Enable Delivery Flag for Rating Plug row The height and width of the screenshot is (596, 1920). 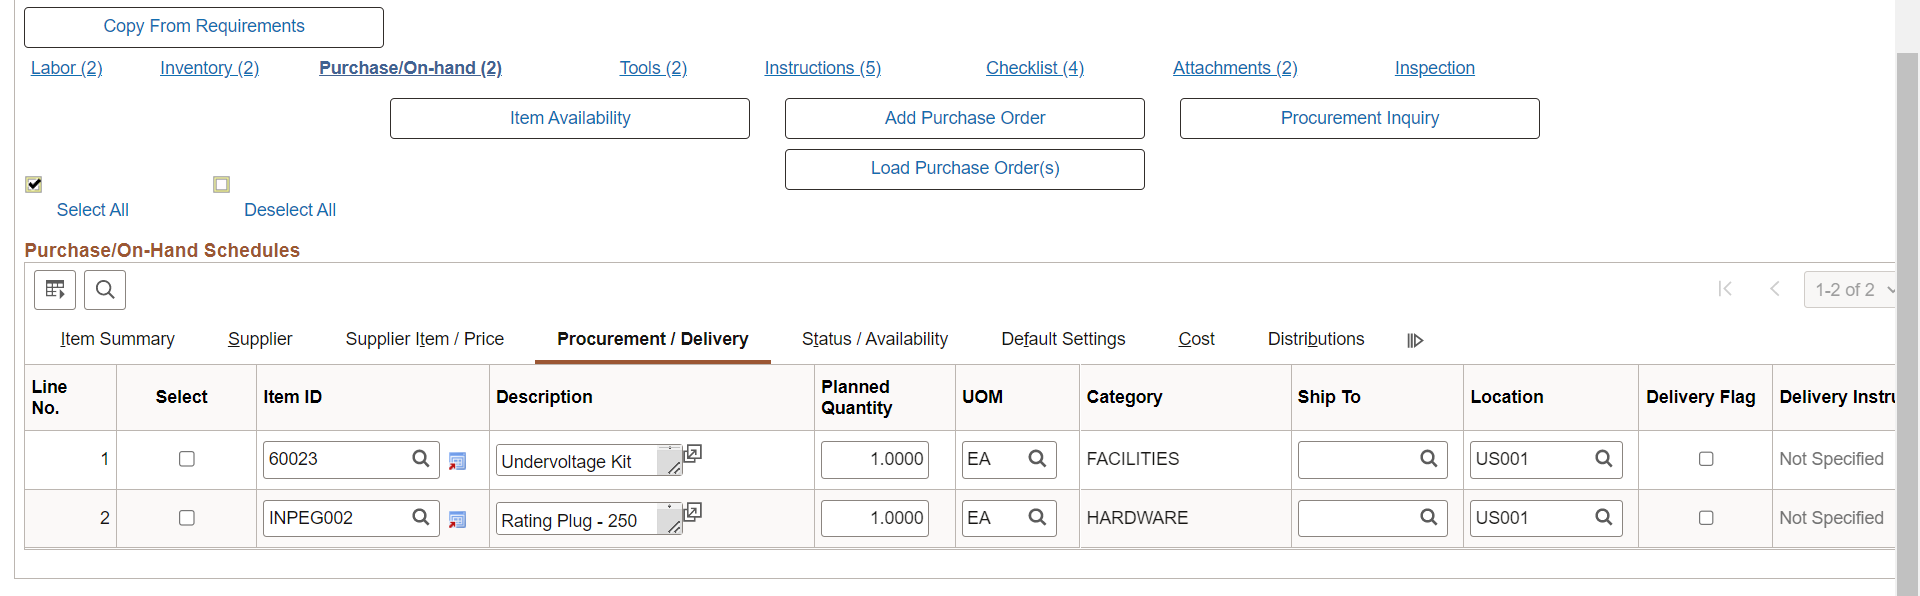(1706, 518)
